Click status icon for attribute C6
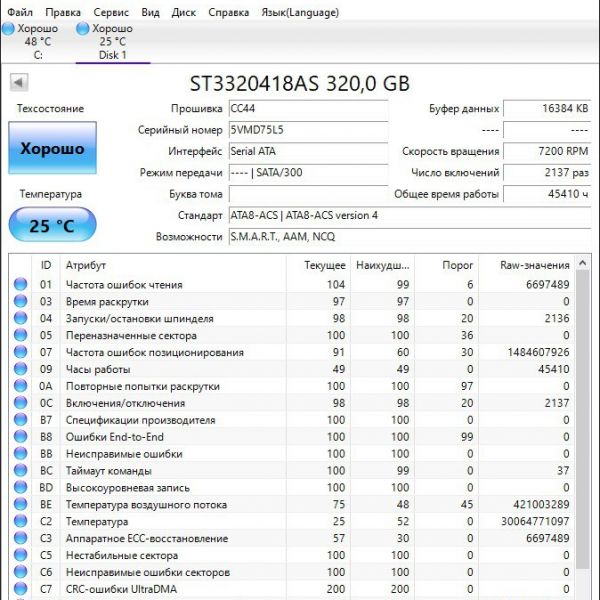 pyautogui.click(x=21, y=572)
